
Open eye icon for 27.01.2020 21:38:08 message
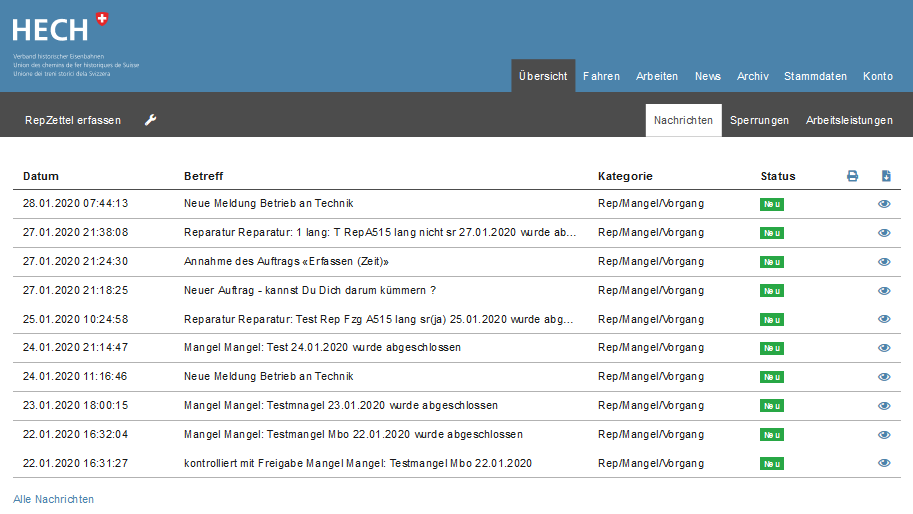pos(884,233)
